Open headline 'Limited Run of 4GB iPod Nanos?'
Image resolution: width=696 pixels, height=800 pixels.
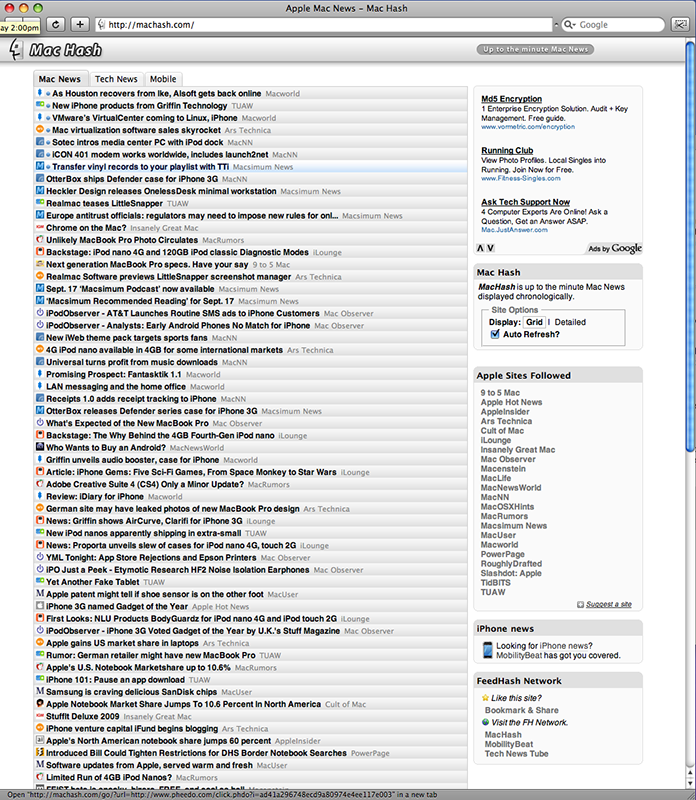pyautogui.click(x=109, y=777)
